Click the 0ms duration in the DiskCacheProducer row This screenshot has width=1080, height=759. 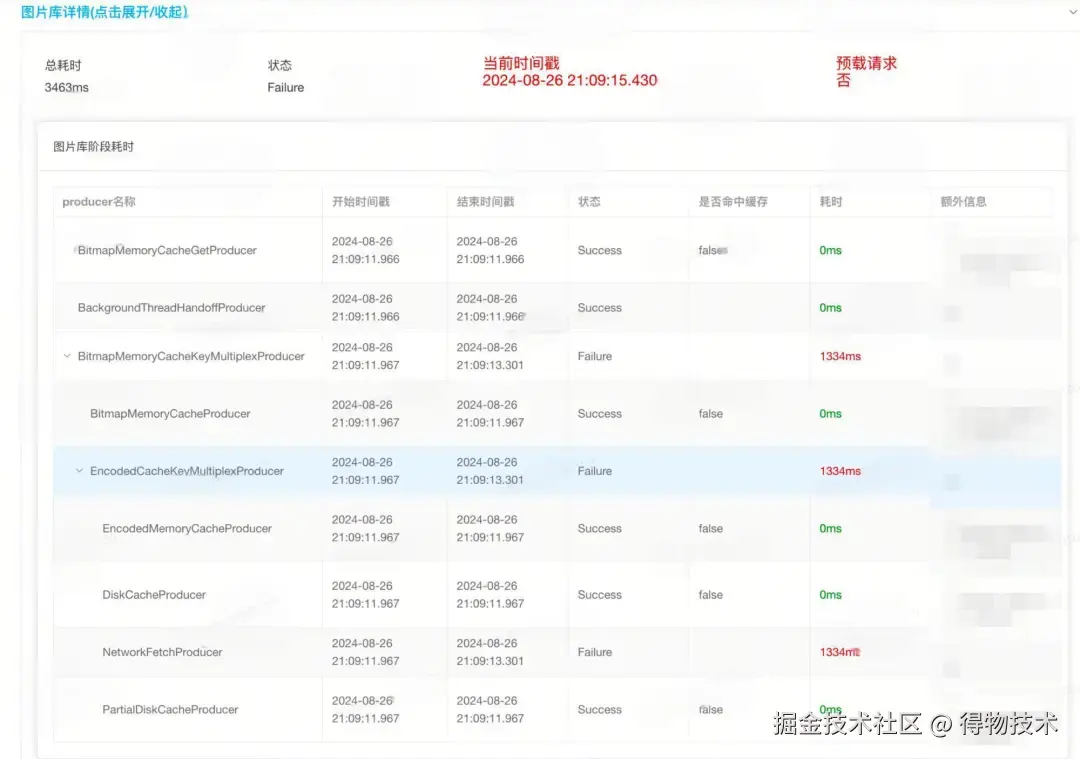click(x=830, y=595)
